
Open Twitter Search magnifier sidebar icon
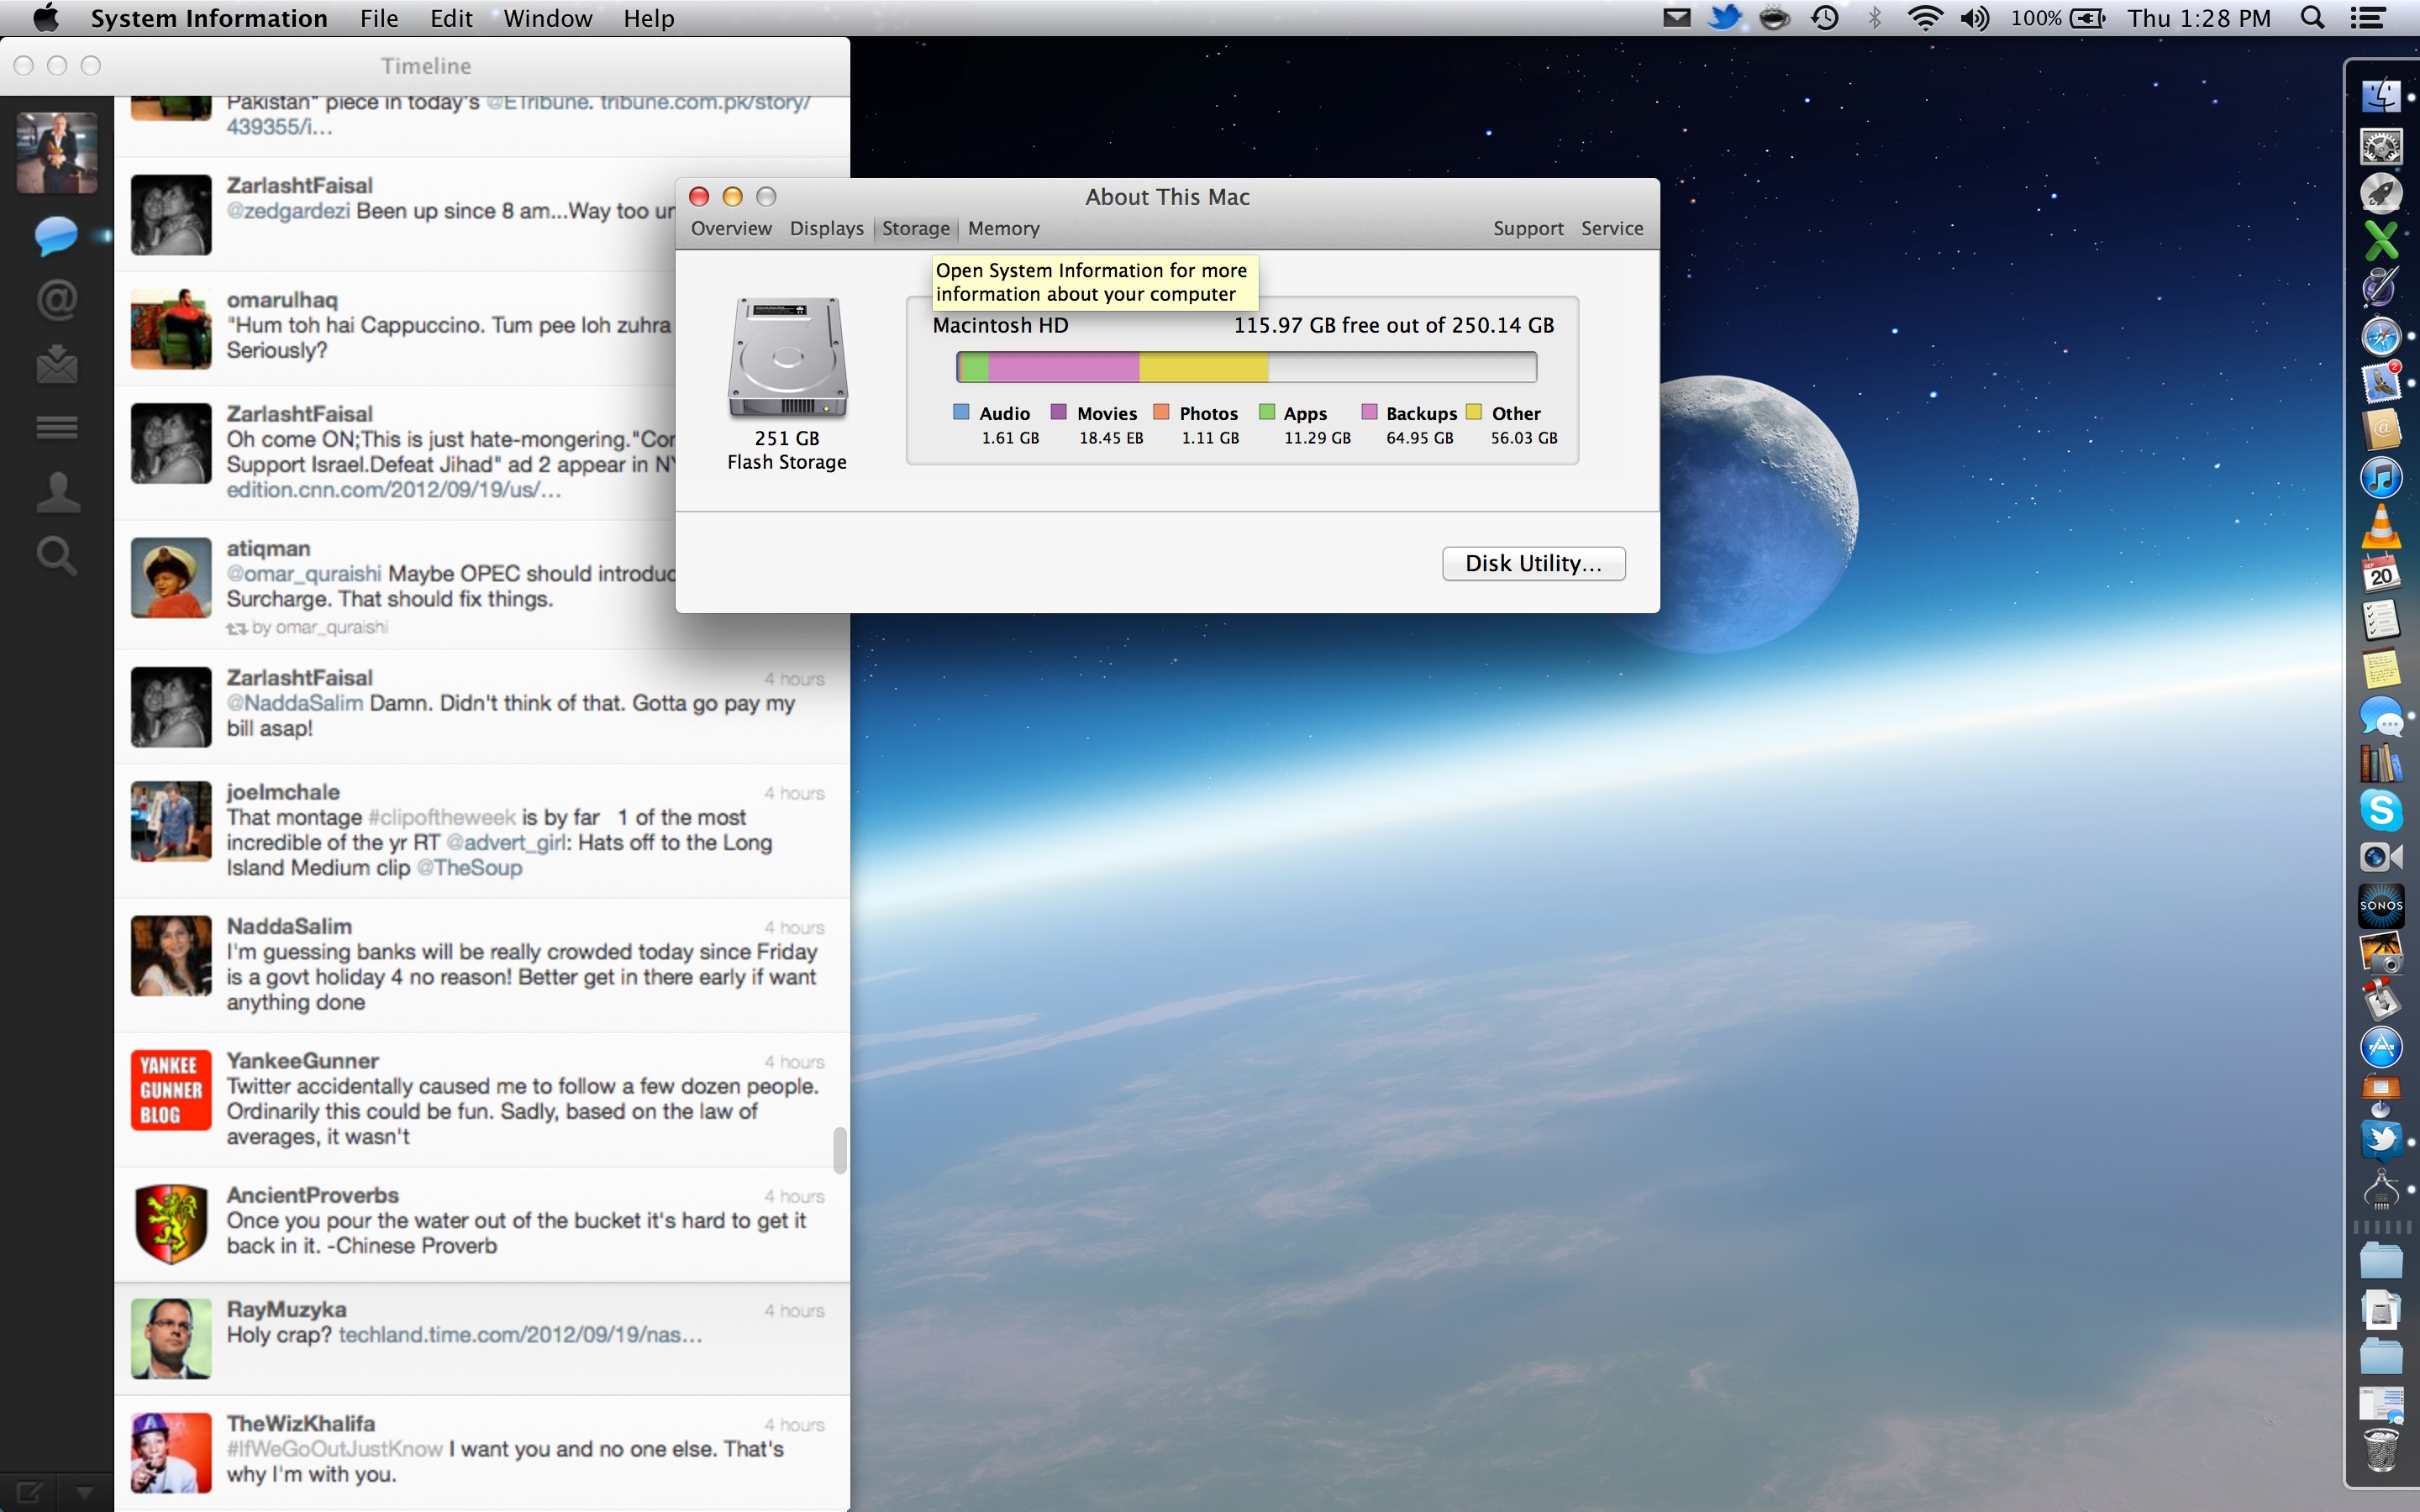pos(56,556)
